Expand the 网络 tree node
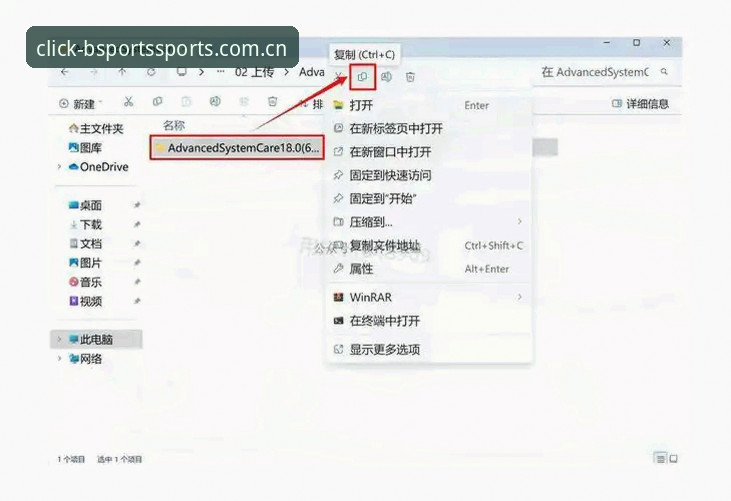The height and width of the screenshot is (501, 731). [59, 358]
